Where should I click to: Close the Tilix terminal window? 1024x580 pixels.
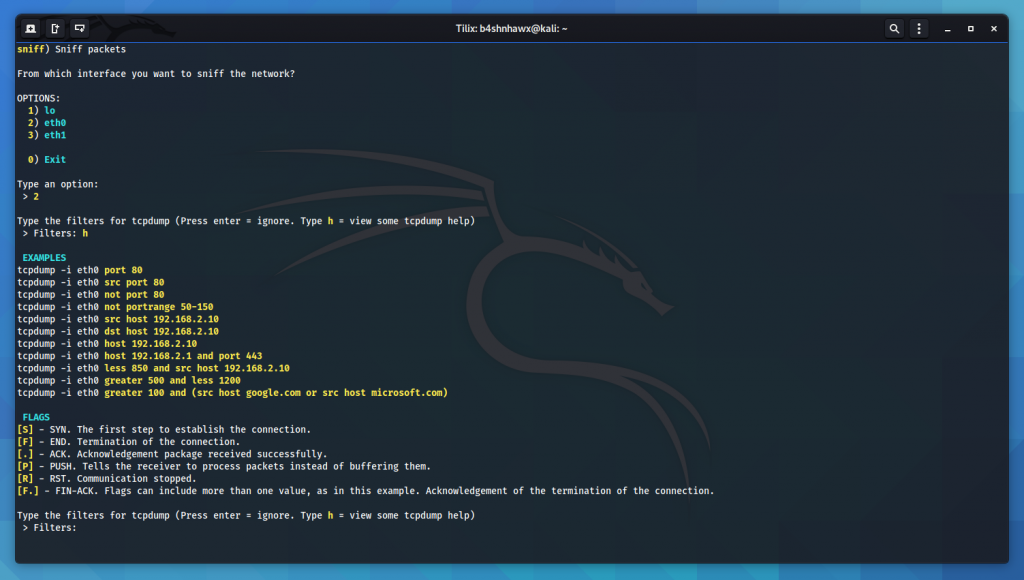pyautogui.click(x=993, y=29)
